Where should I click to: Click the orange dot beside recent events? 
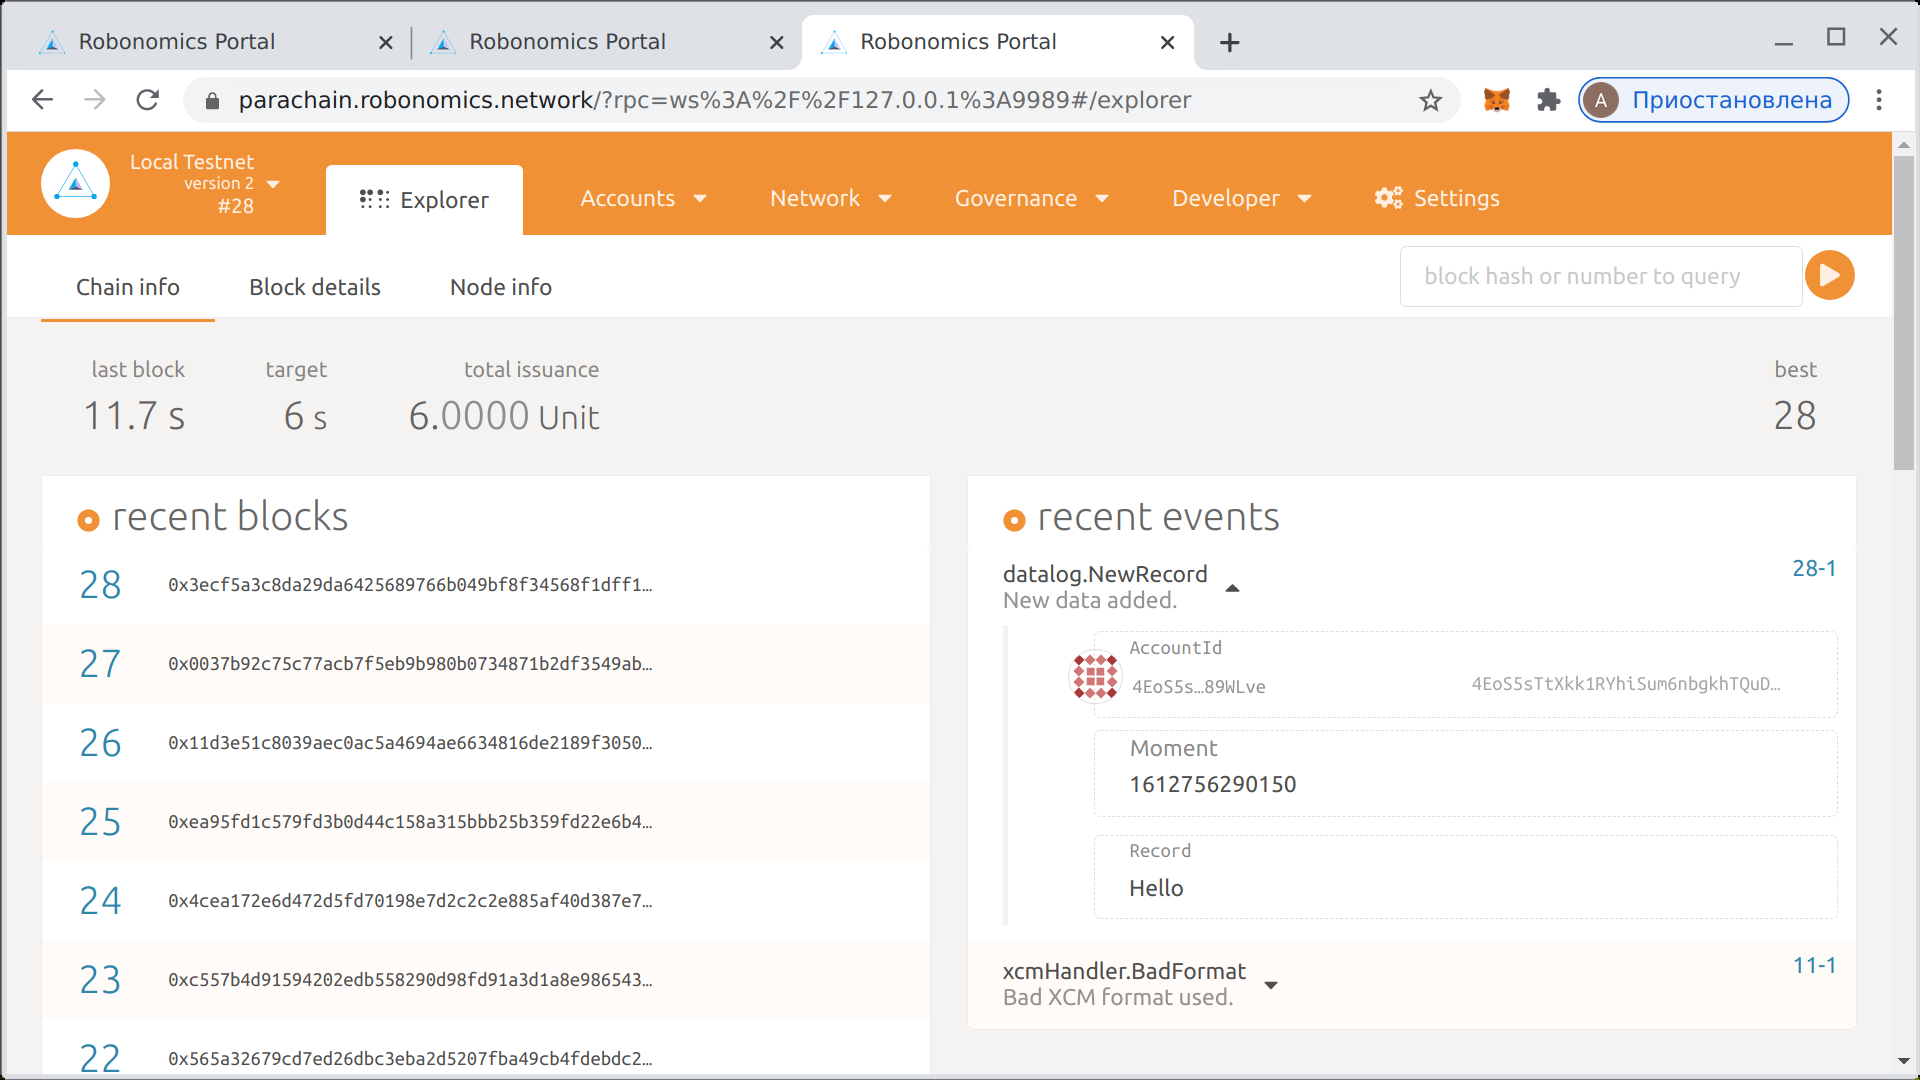coord(1014,520)
